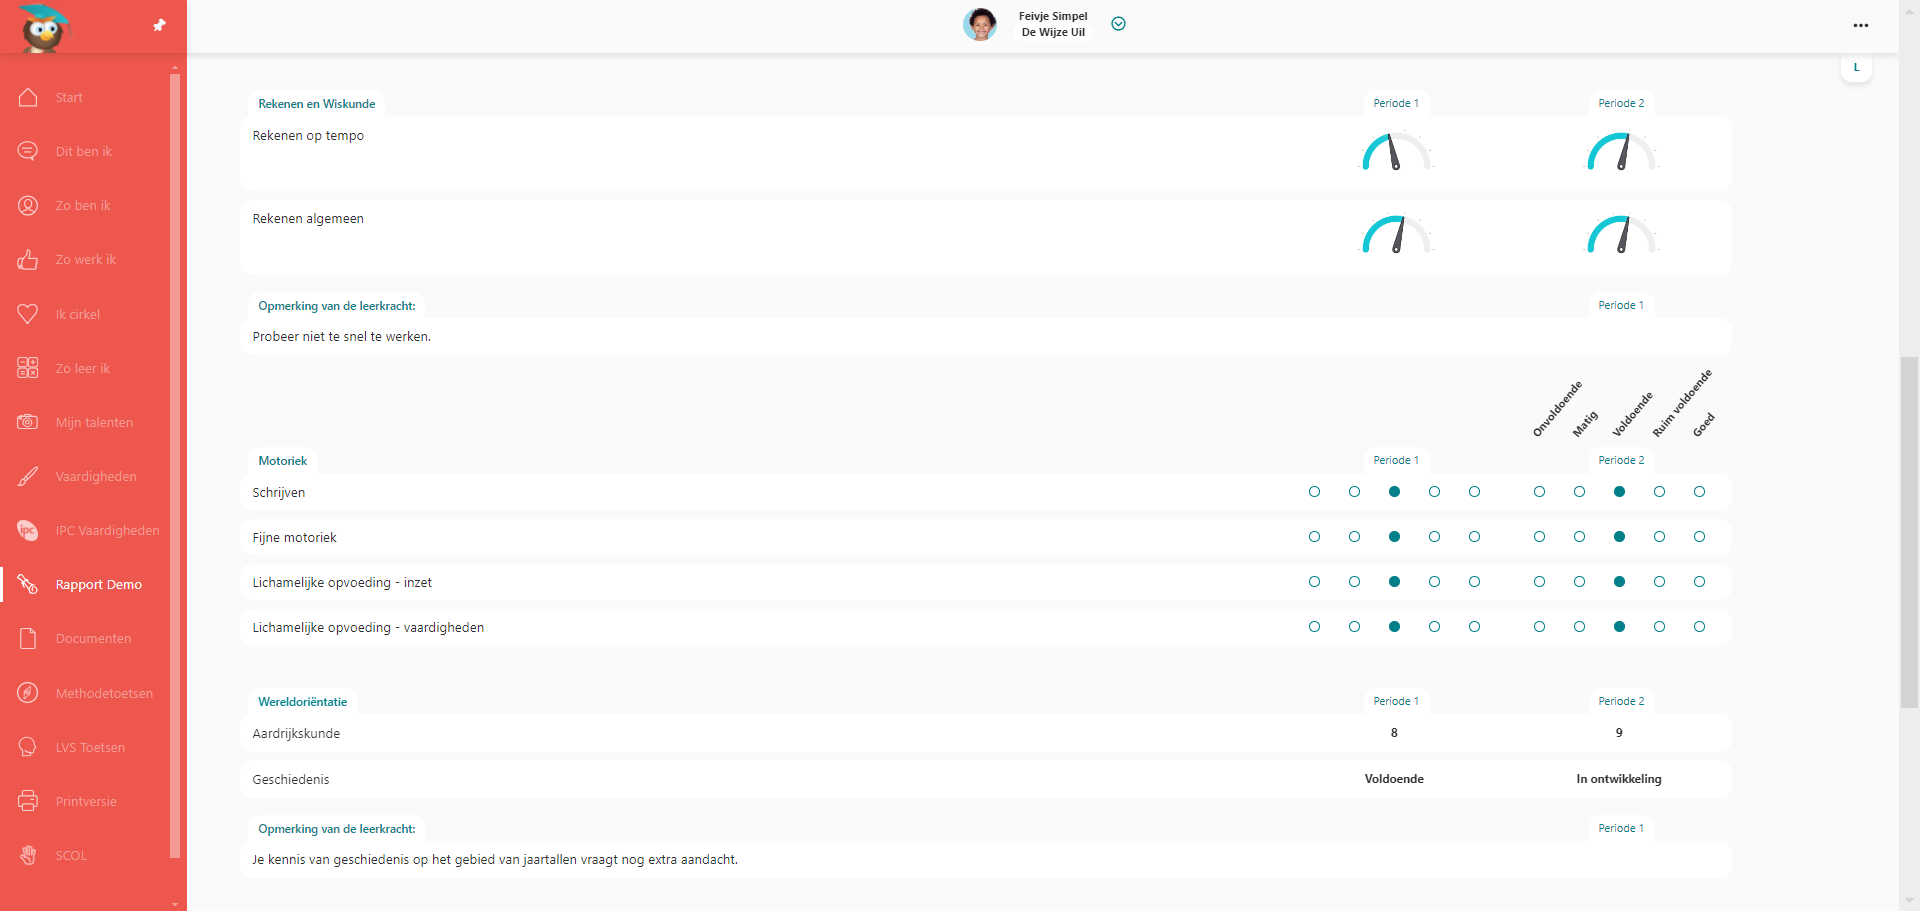Click Rekenen op tempo Periode 2 gauge
Viewport: 1920px width, 911px height.
(1621, 152)
